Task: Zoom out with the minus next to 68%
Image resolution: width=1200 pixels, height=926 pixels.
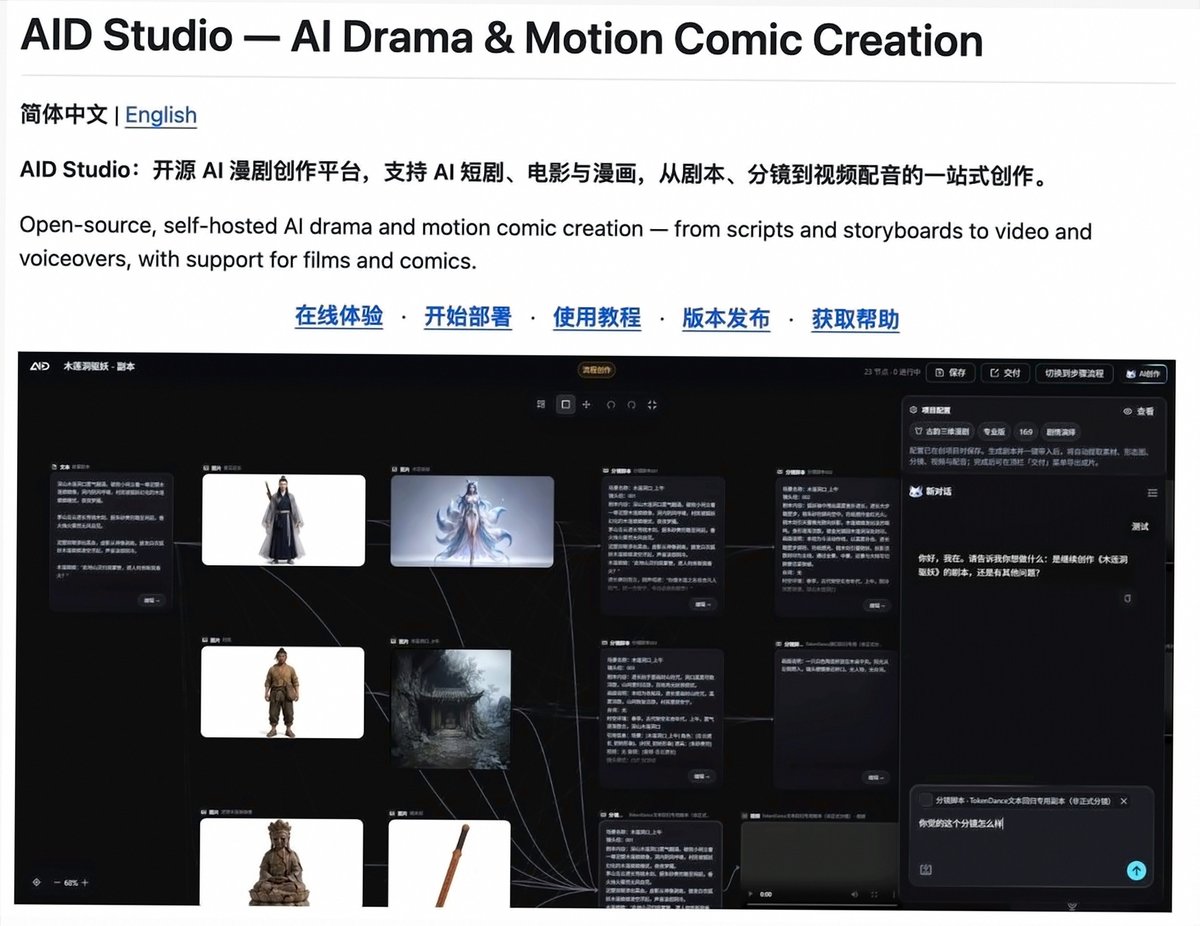Action: click(57, 882)
